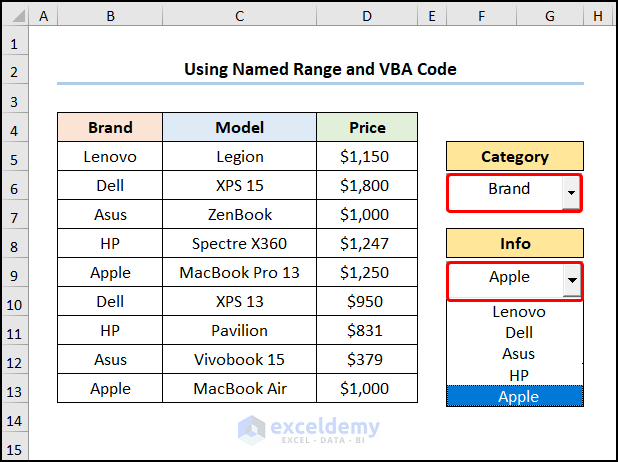The height and width of the screenshot is (462, 618).
Task: Select the Apple cell beside MacBook Air
Action: point(110,388)
